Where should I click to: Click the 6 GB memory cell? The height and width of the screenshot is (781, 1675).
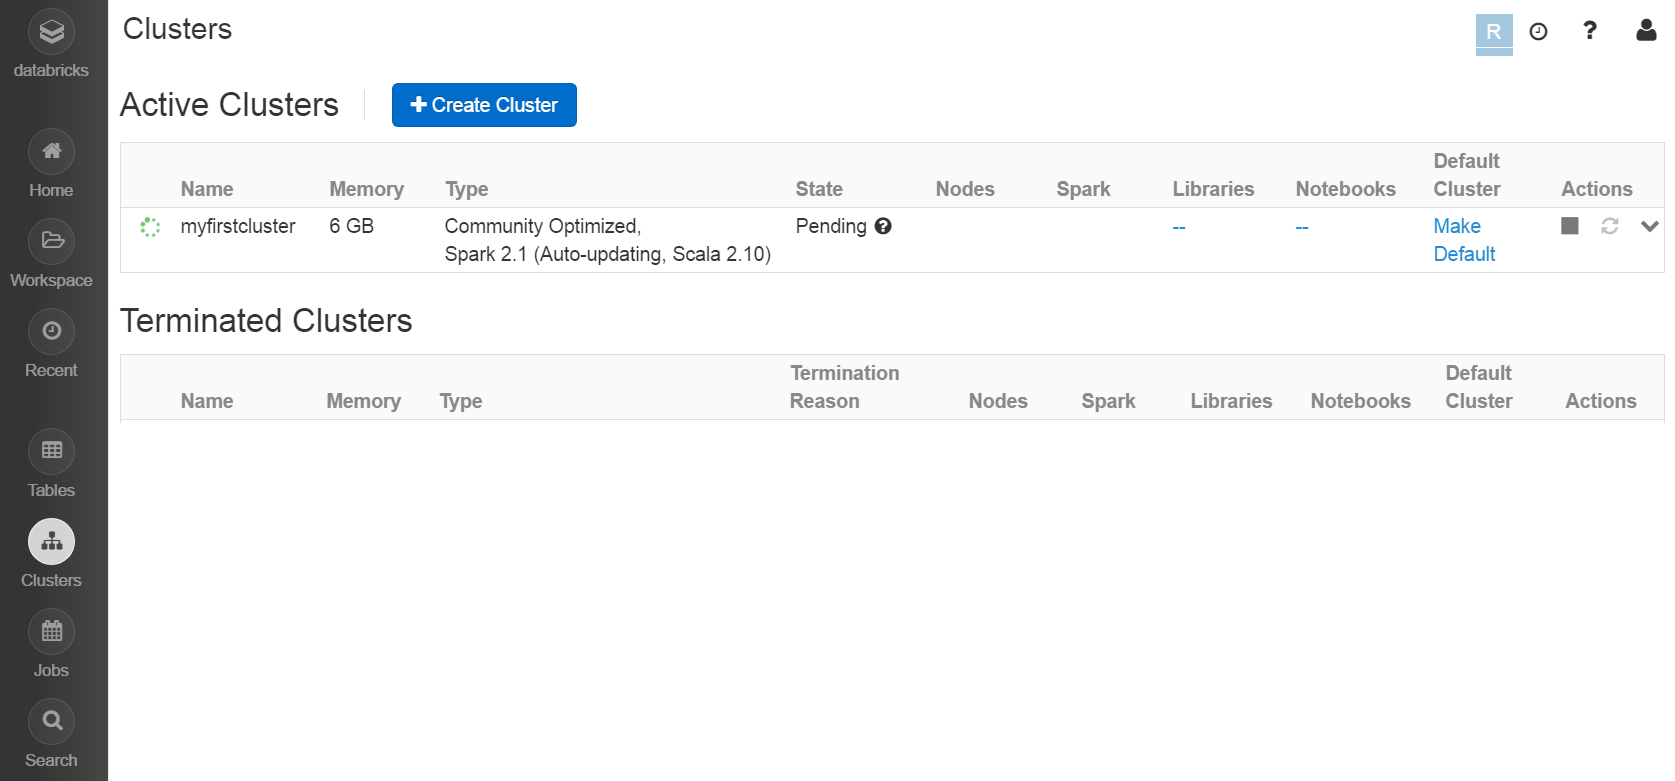(352, 226)
